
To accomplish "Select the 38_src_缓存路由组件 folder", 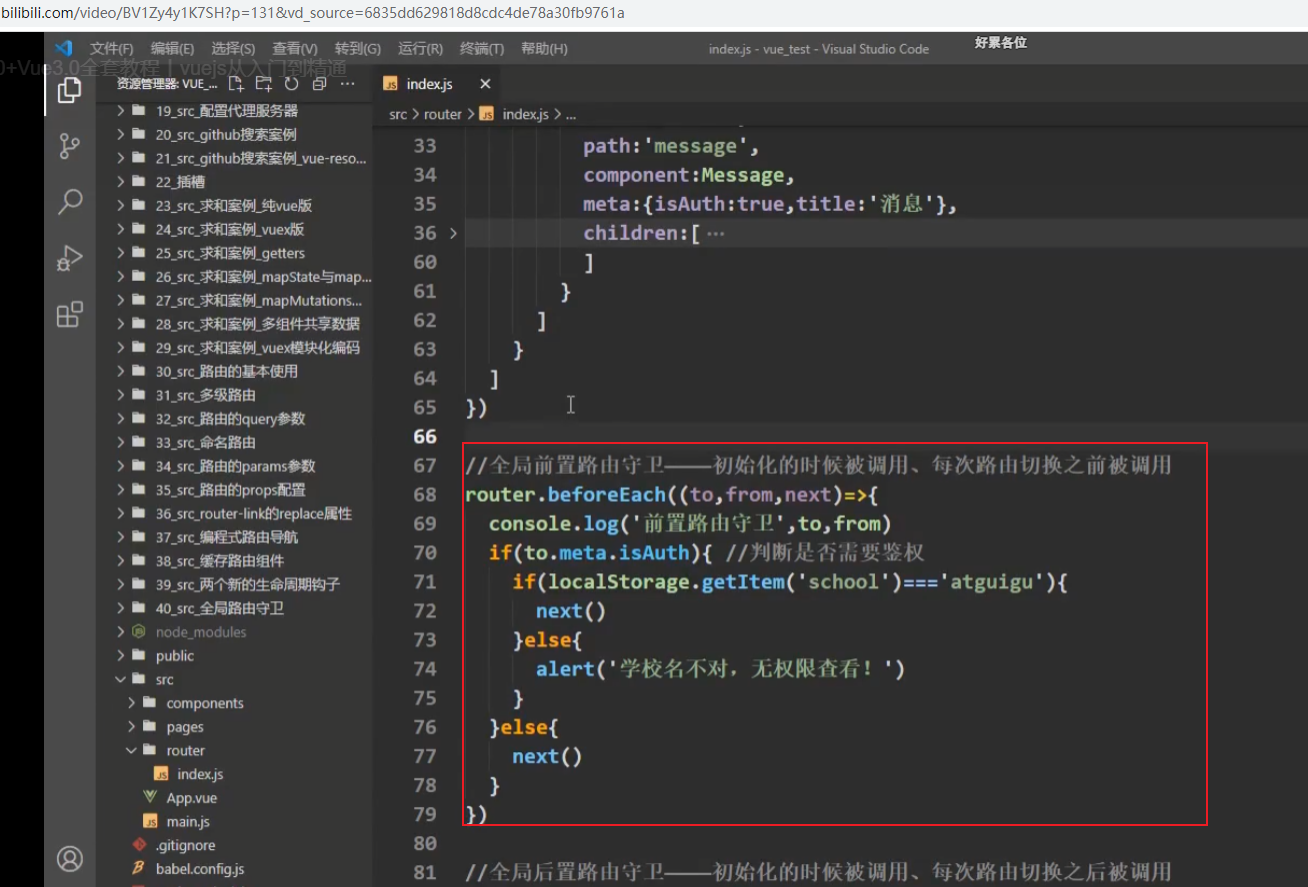I will coord(220,561).
